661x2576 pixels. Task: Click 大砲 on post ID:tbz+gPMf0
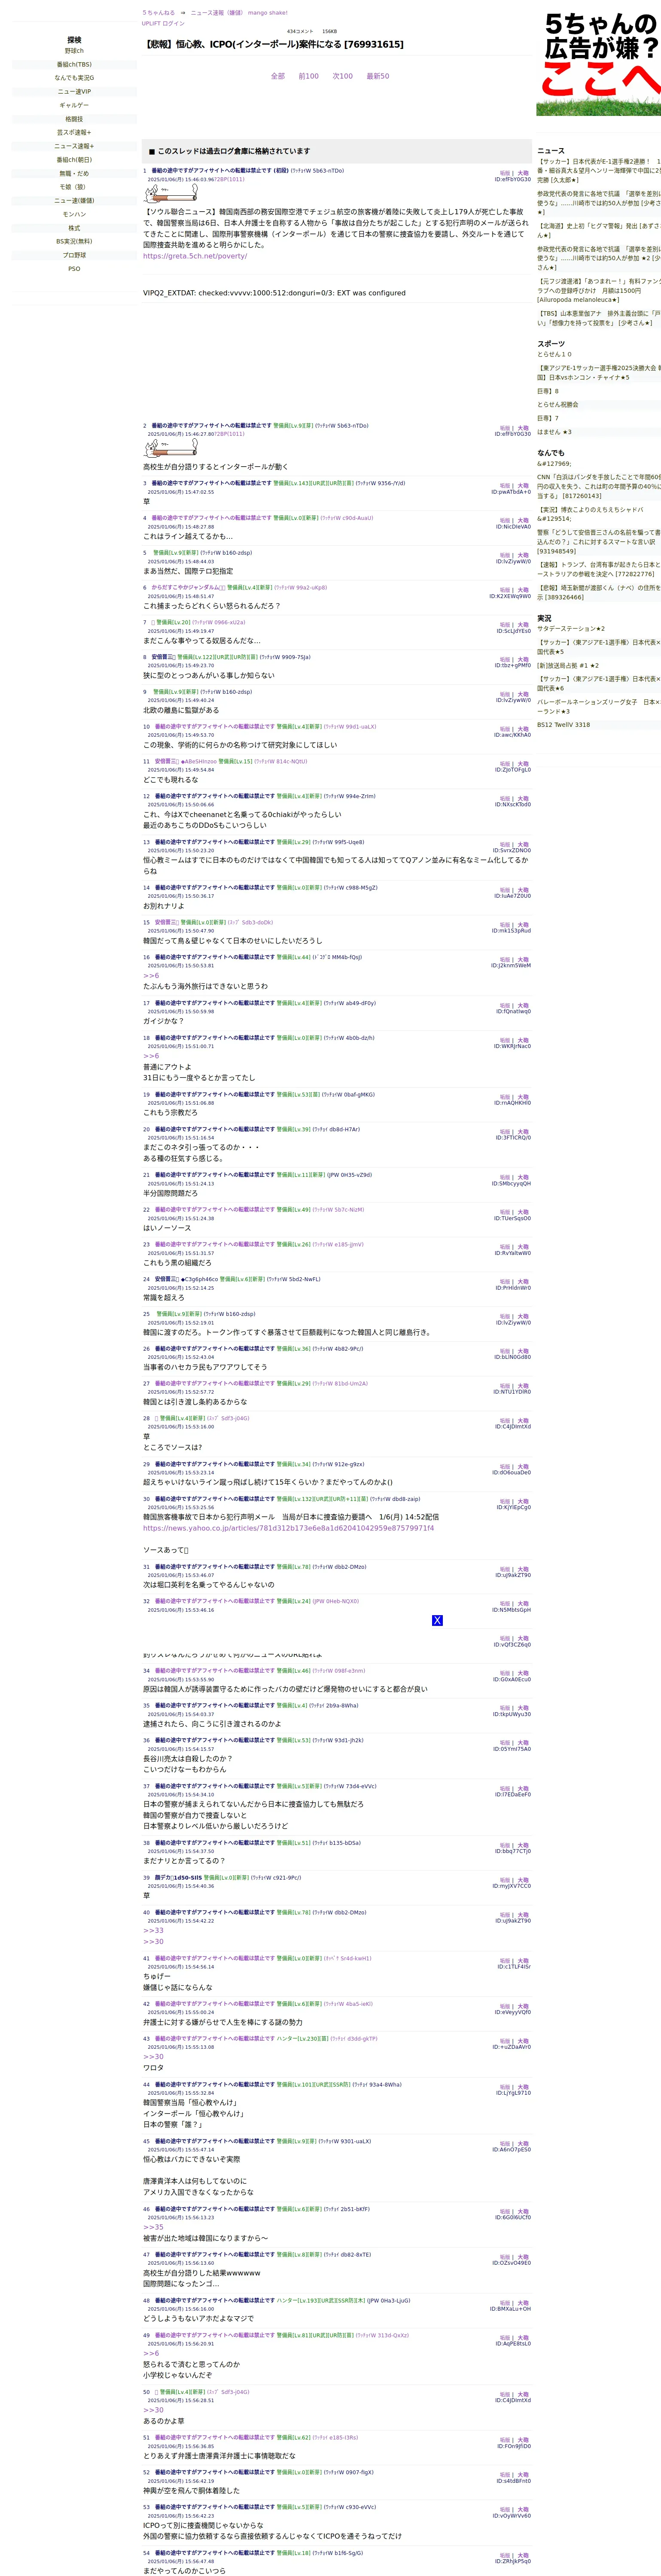coord(523,660)
